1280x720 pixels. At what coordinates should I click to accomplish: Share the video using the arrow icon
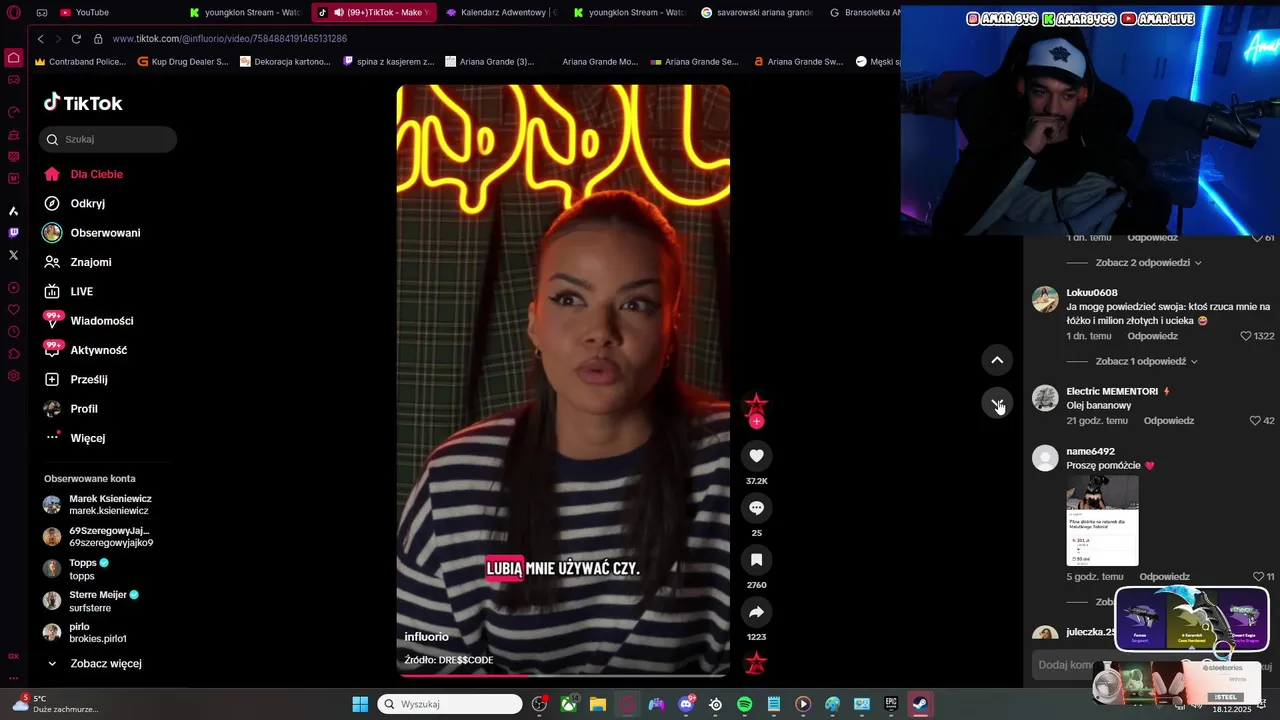[756, 612]
